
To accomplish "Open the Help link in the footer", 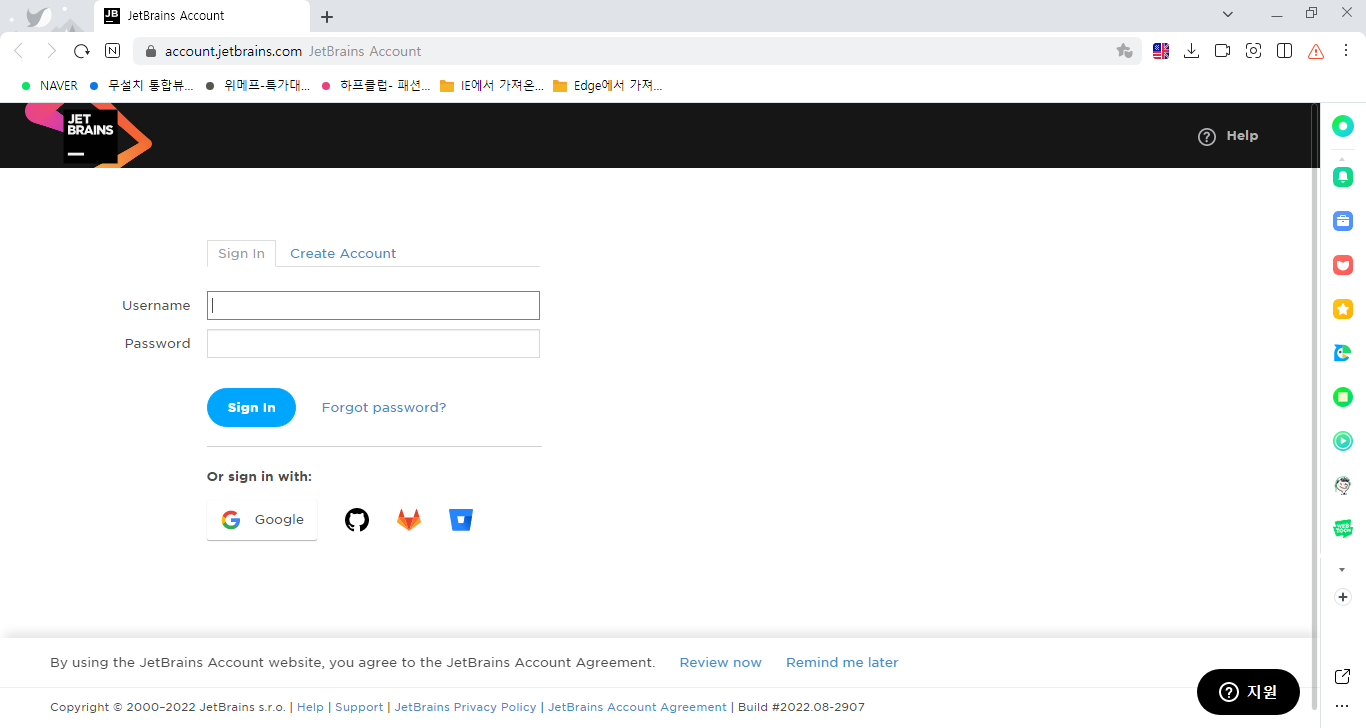I will [310, 707].
